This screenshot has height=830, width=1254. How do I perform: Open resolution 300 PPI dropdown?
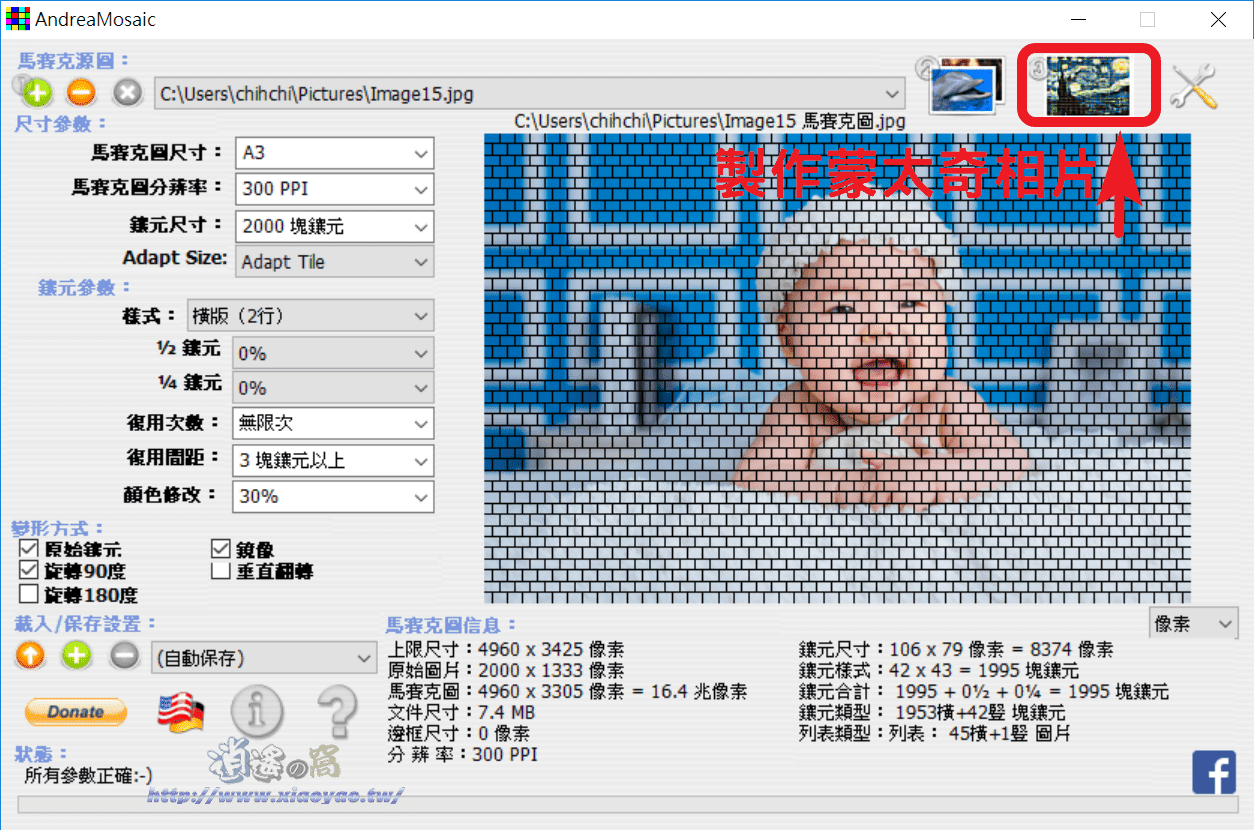[335, 188]
